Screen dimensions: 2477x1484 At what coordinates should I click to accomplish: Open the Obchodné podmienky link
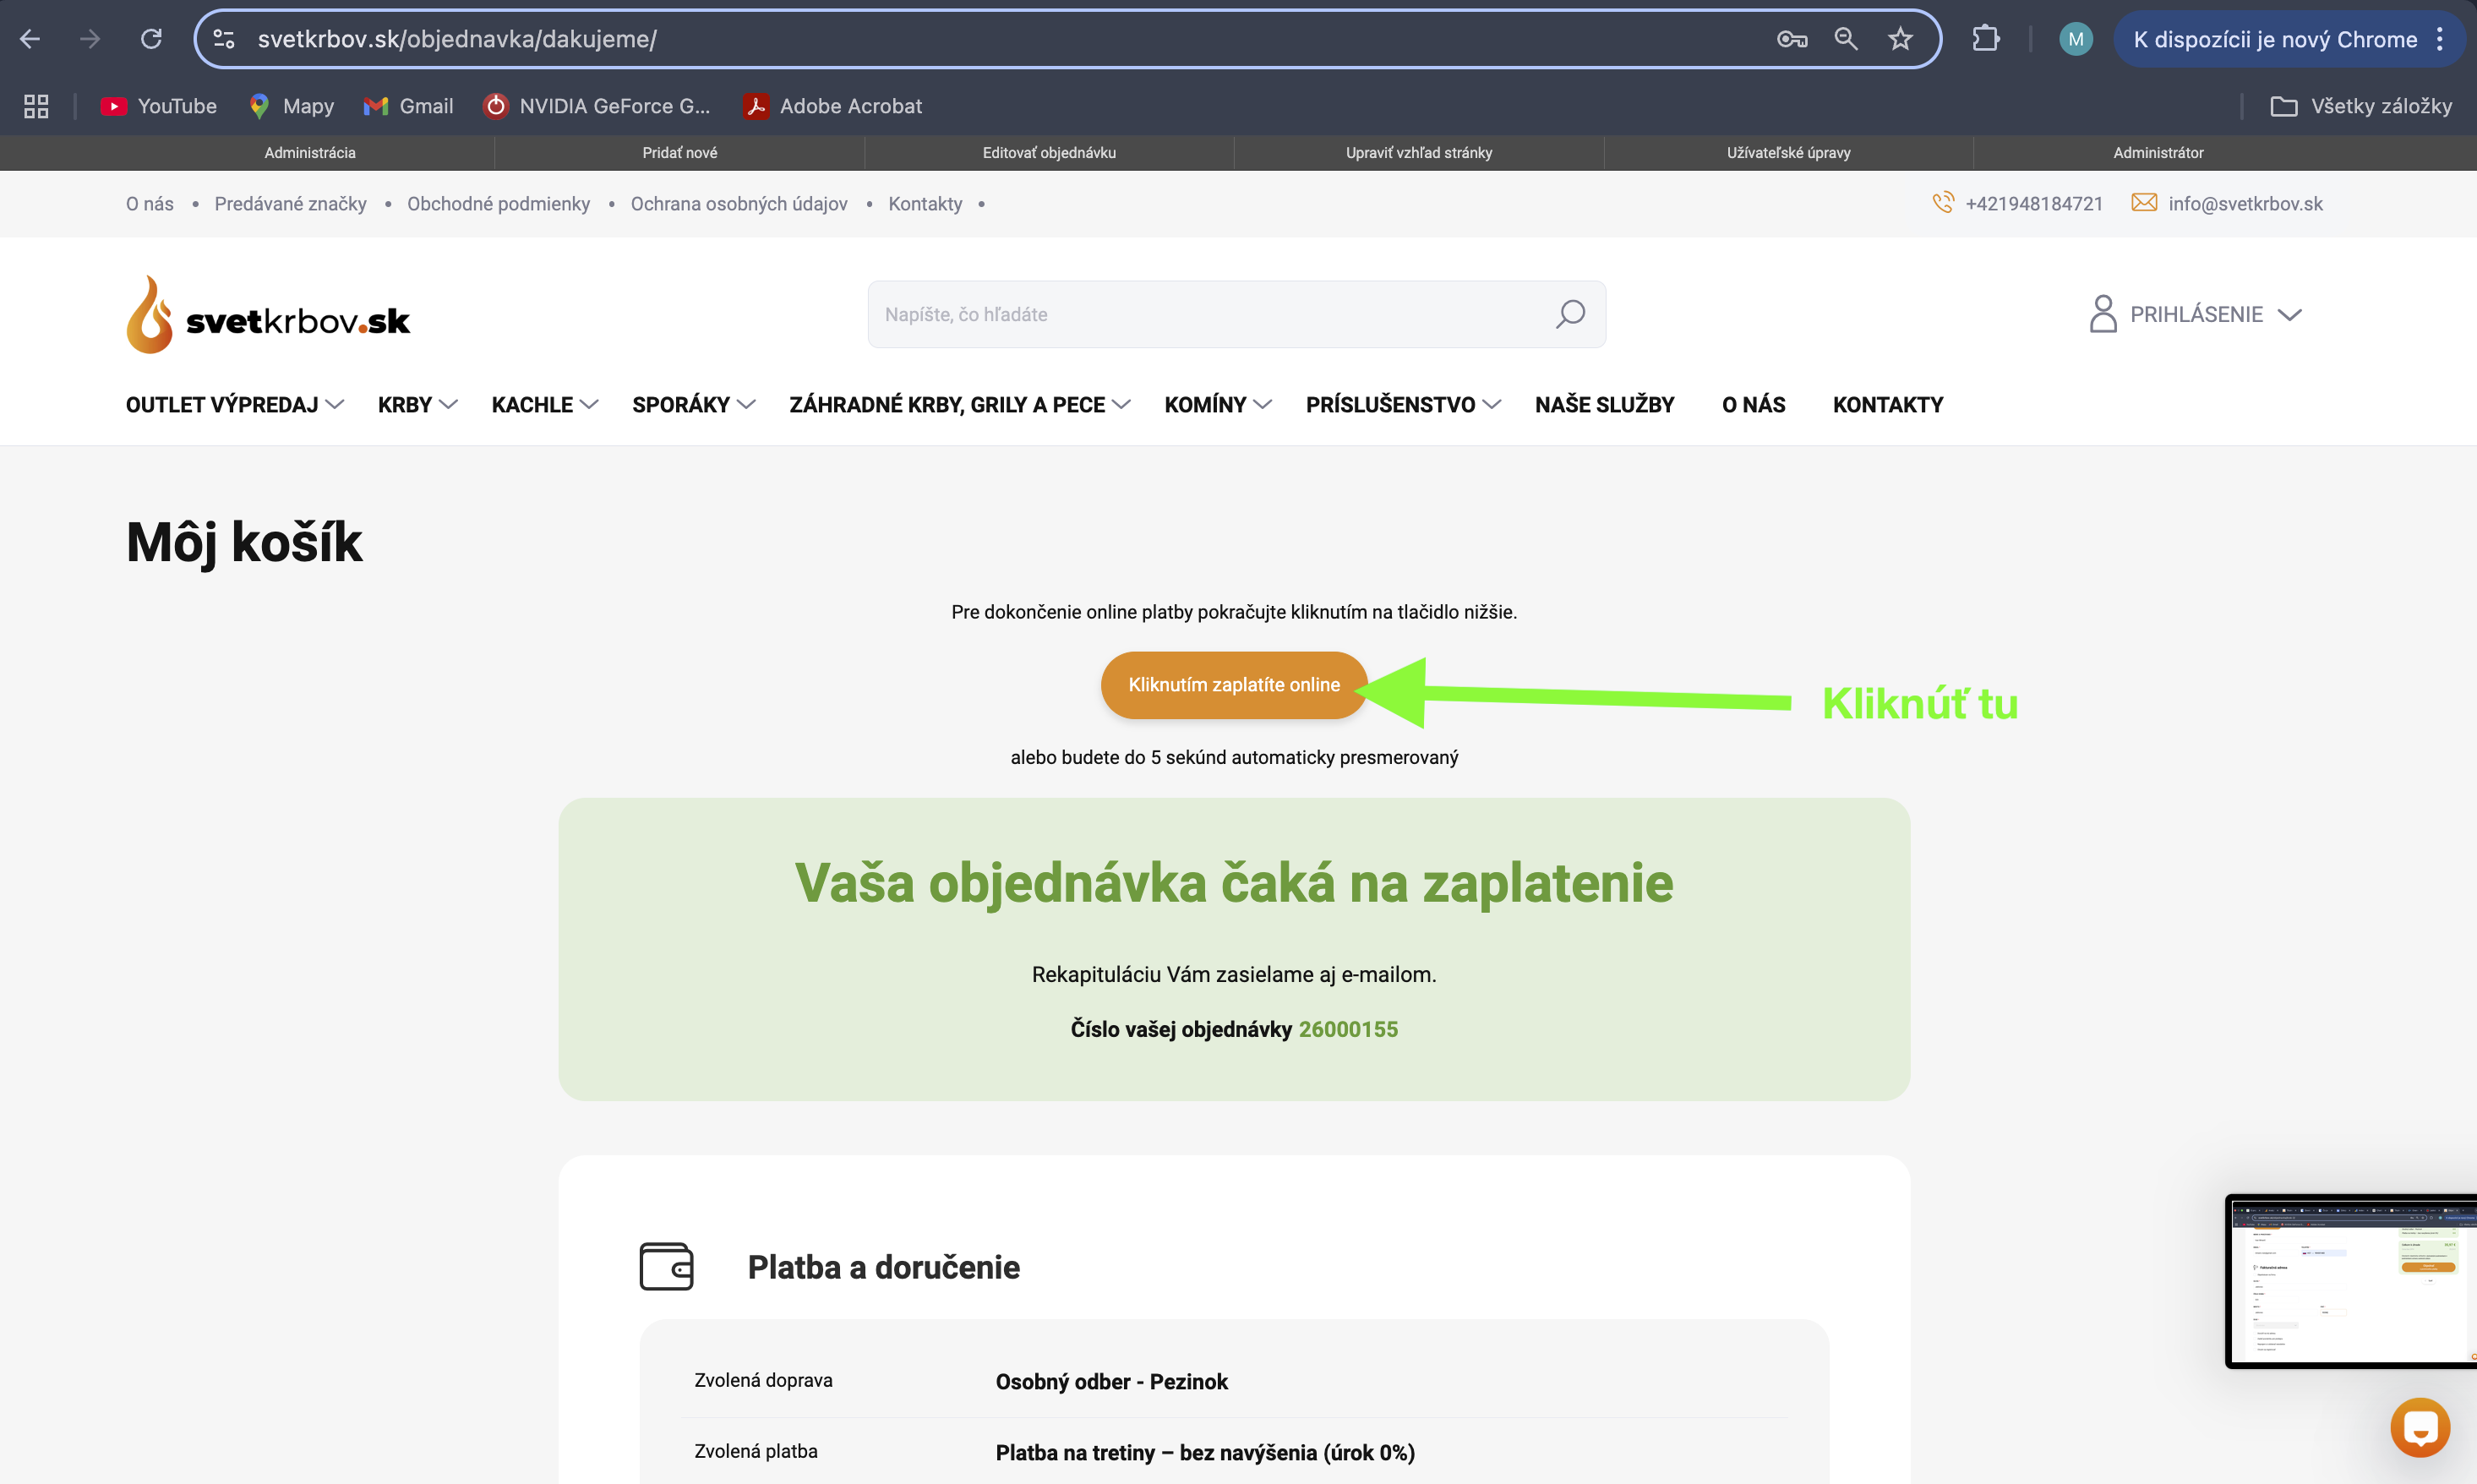pyautogui.click(x=498, y=204)
